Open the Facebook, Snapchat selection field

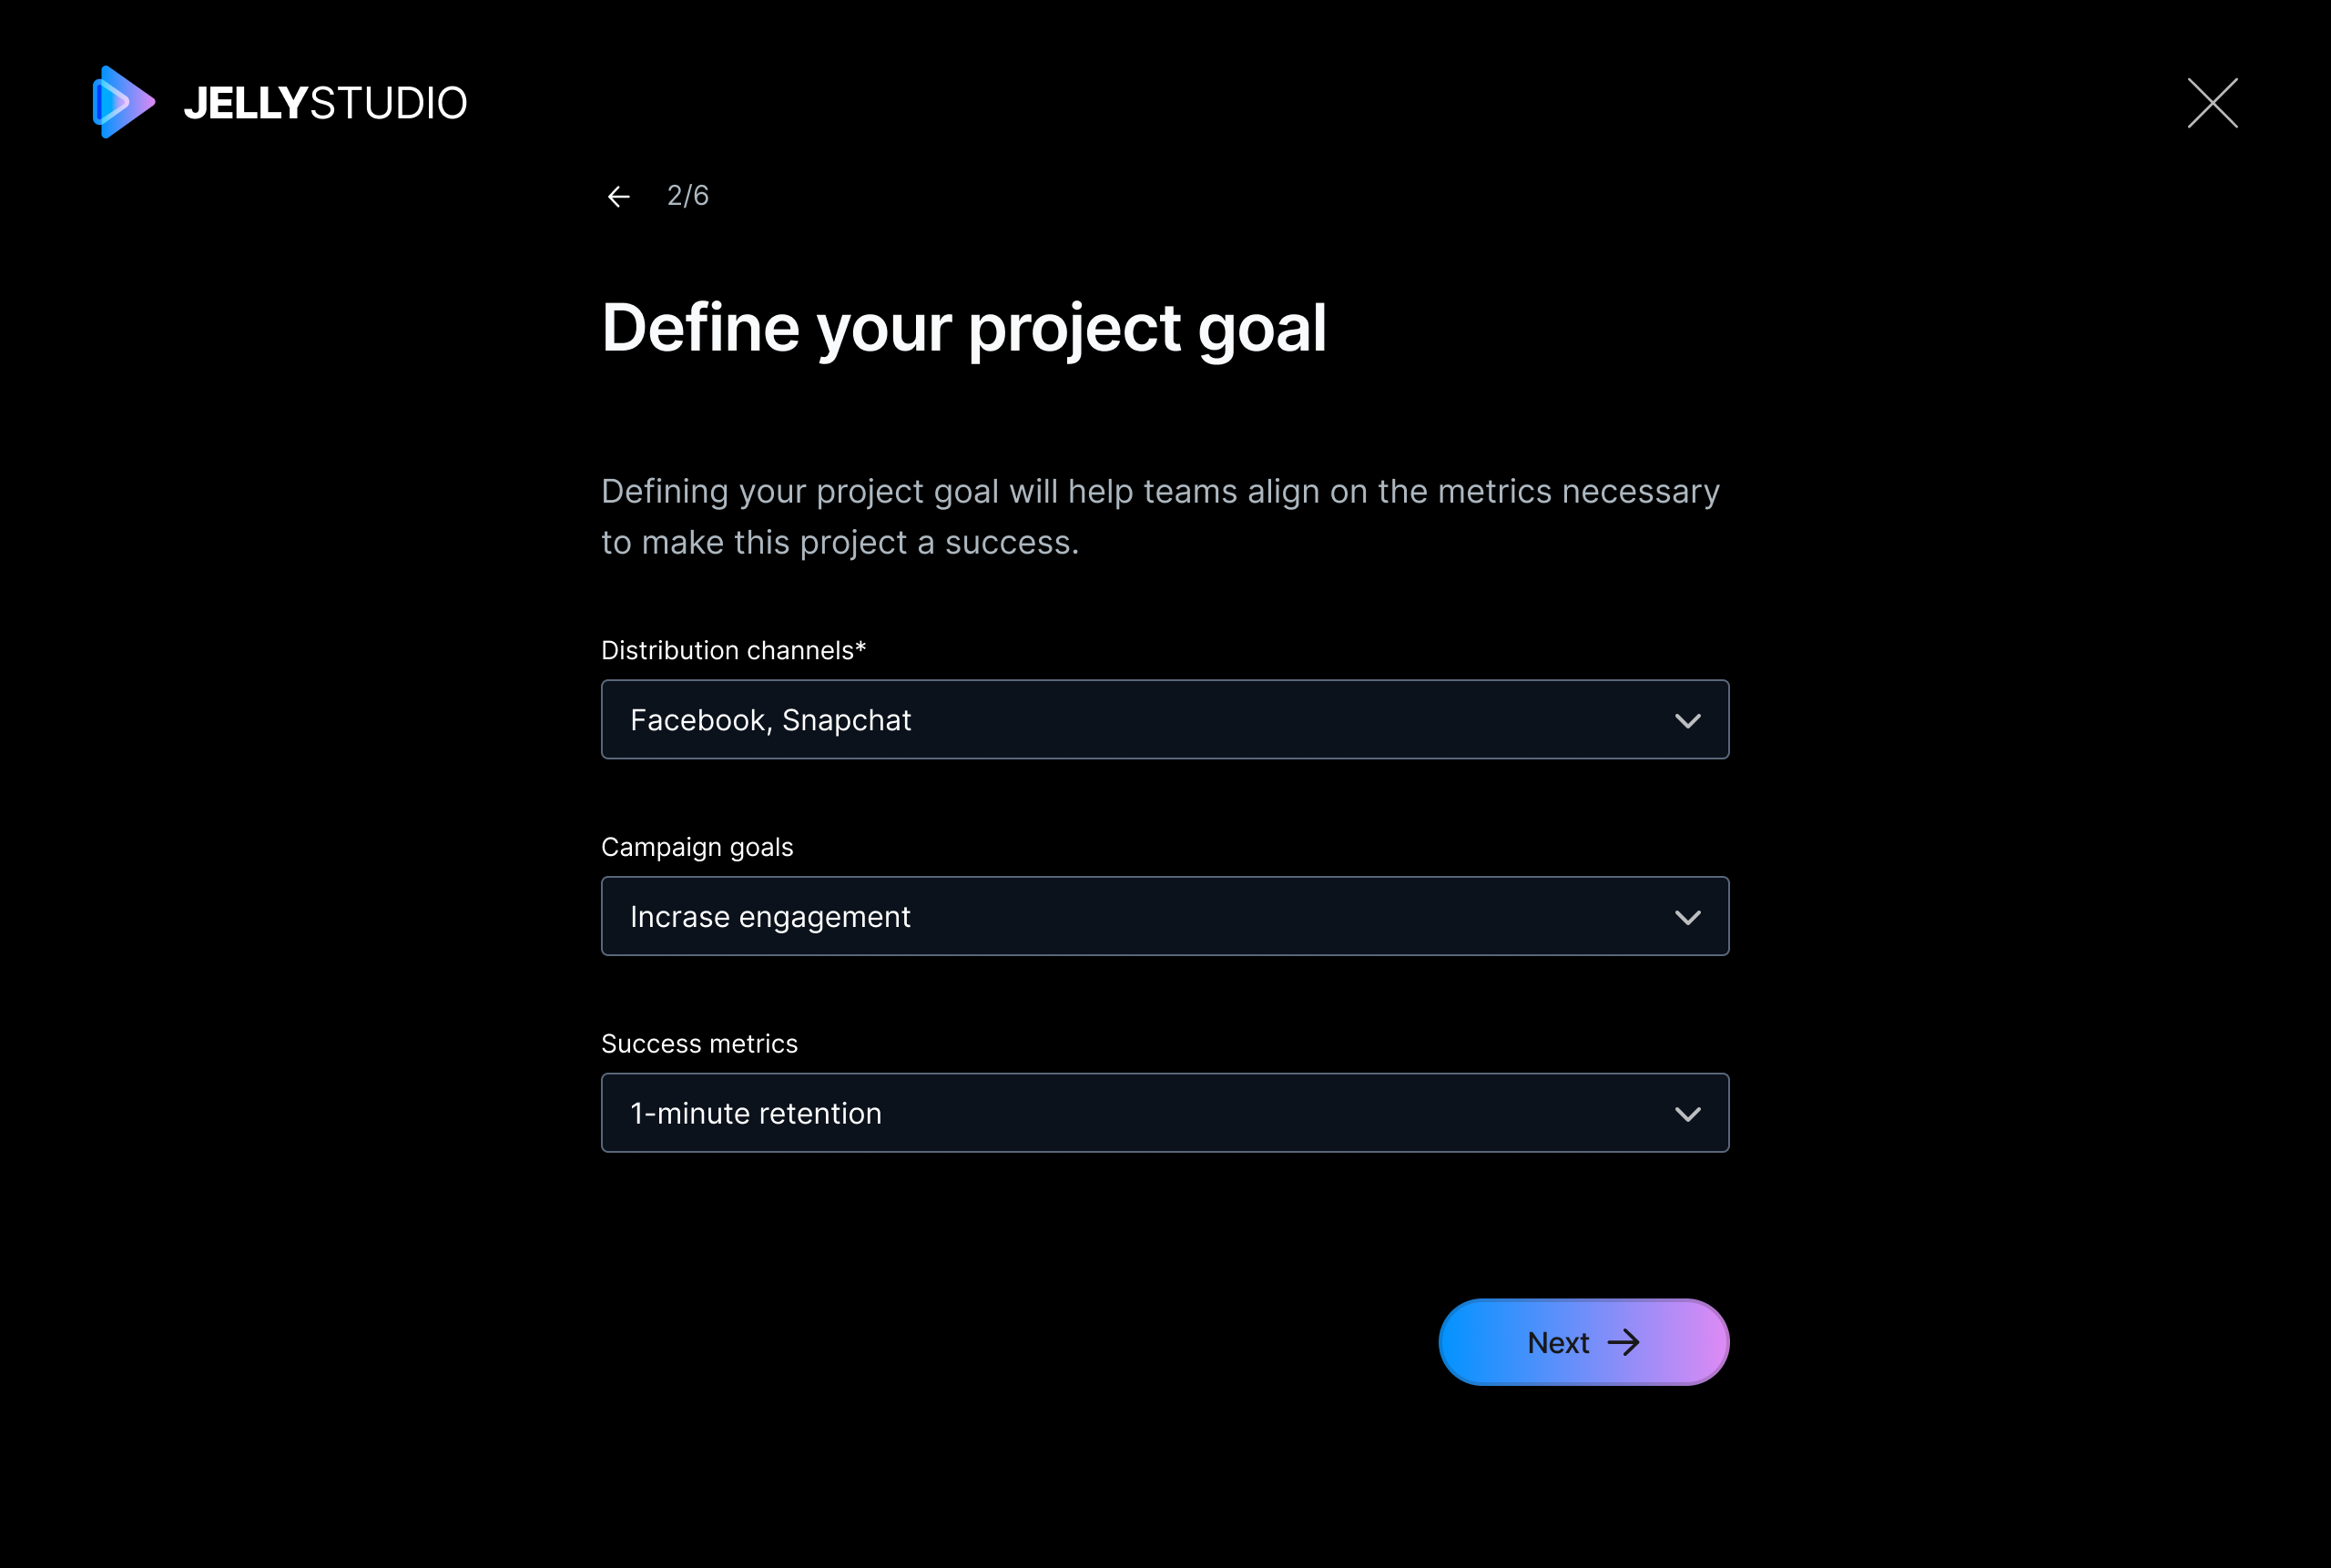coord(1165,720)
